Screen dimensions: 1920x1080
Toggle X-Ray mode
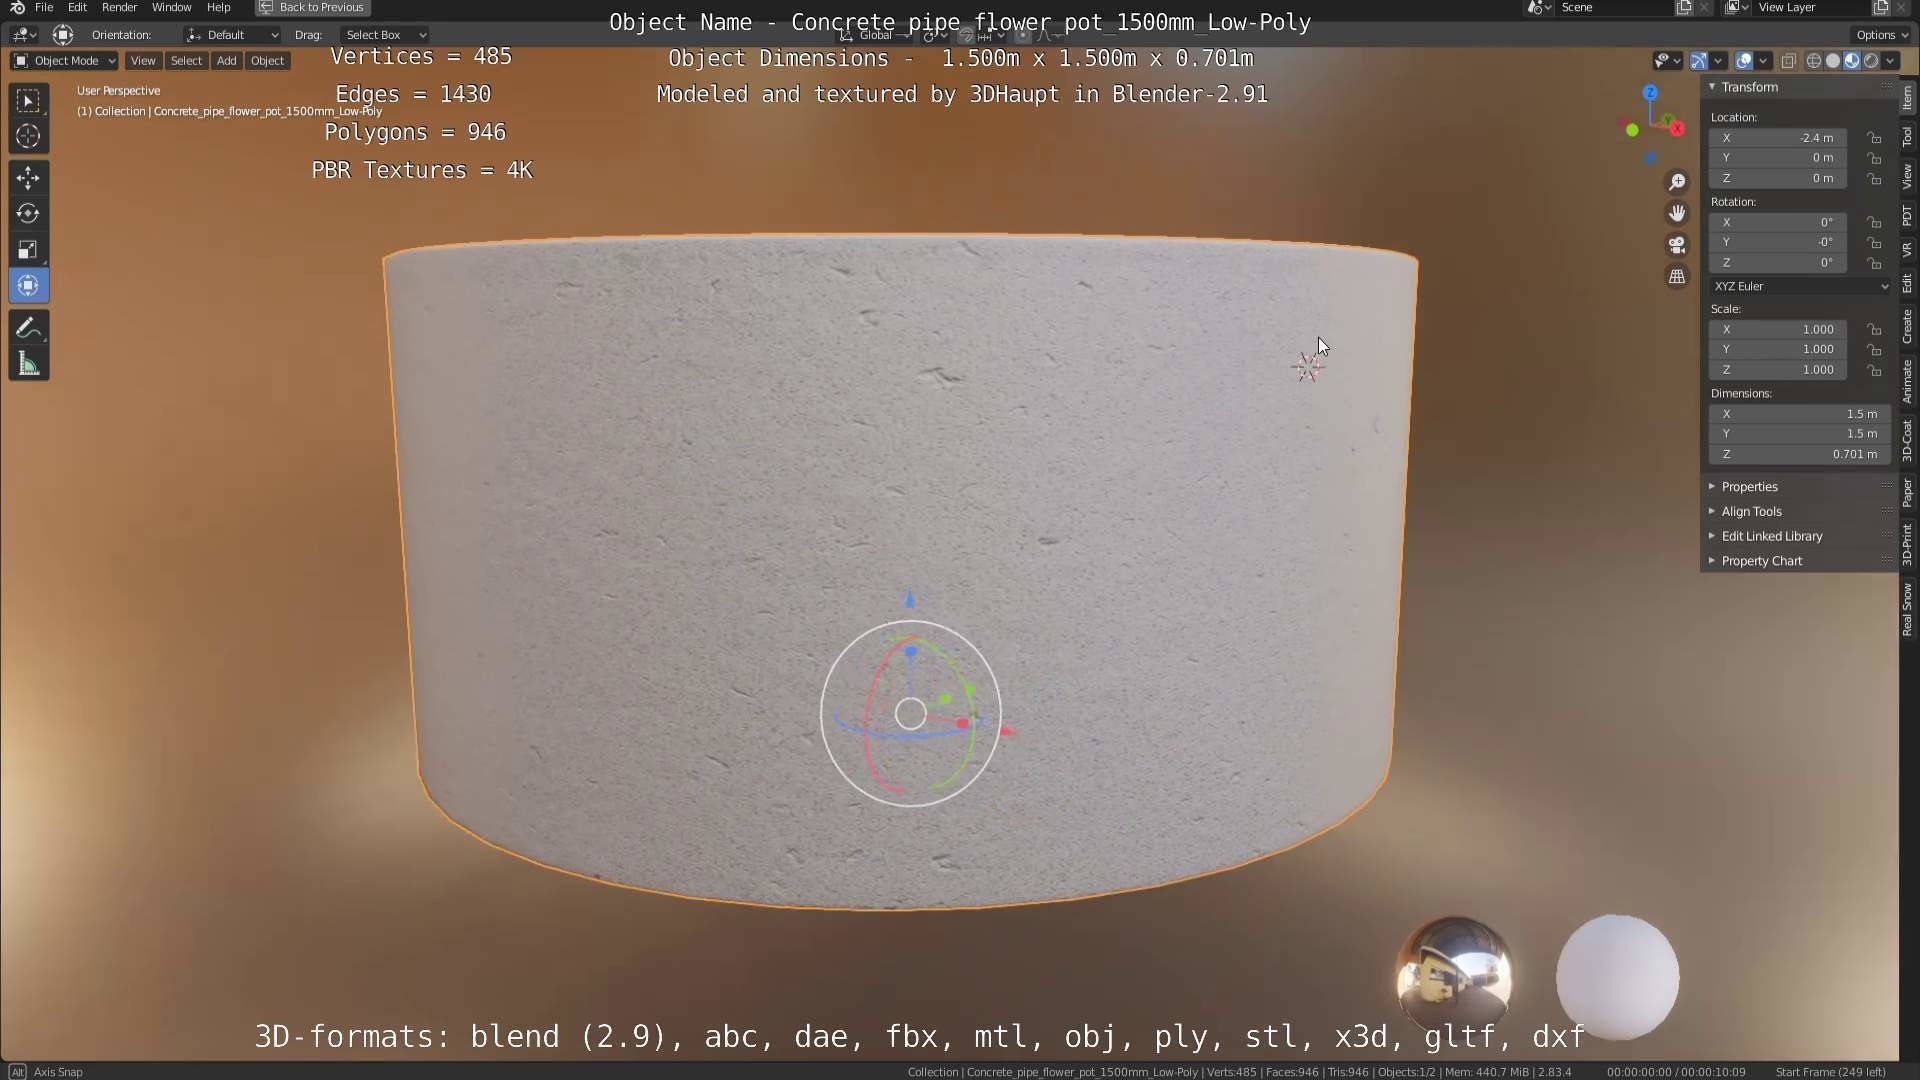(1789, 61)
